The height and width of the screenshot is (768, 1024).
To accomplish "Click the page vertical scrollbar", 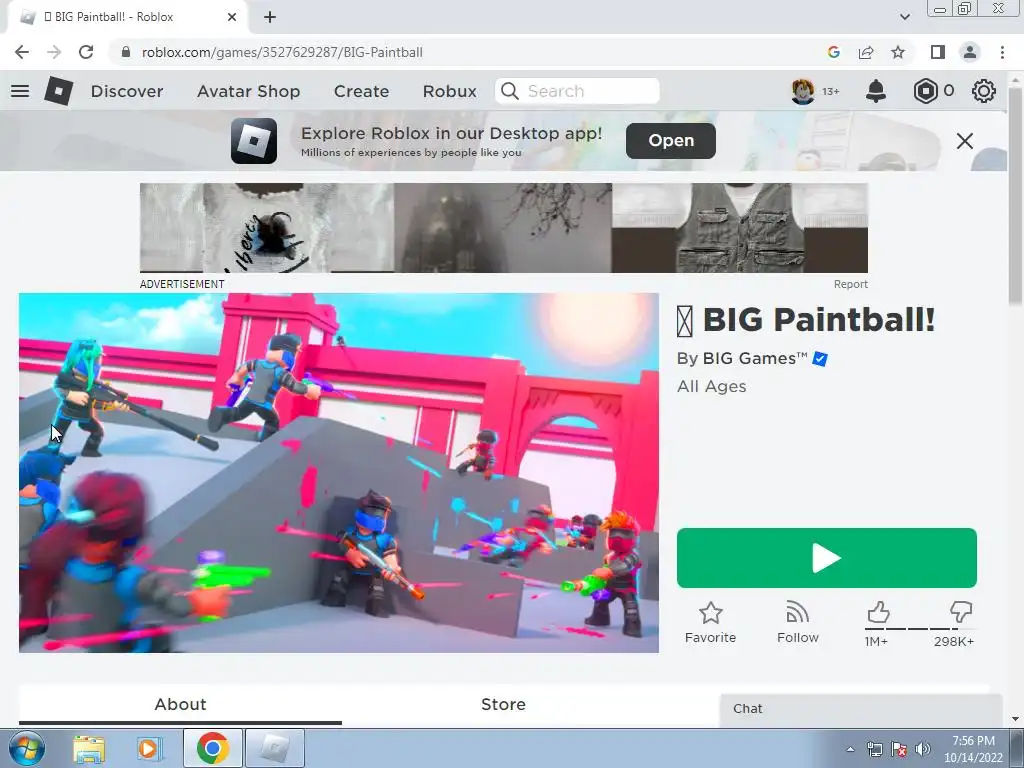I will (x=1014, y=196).
